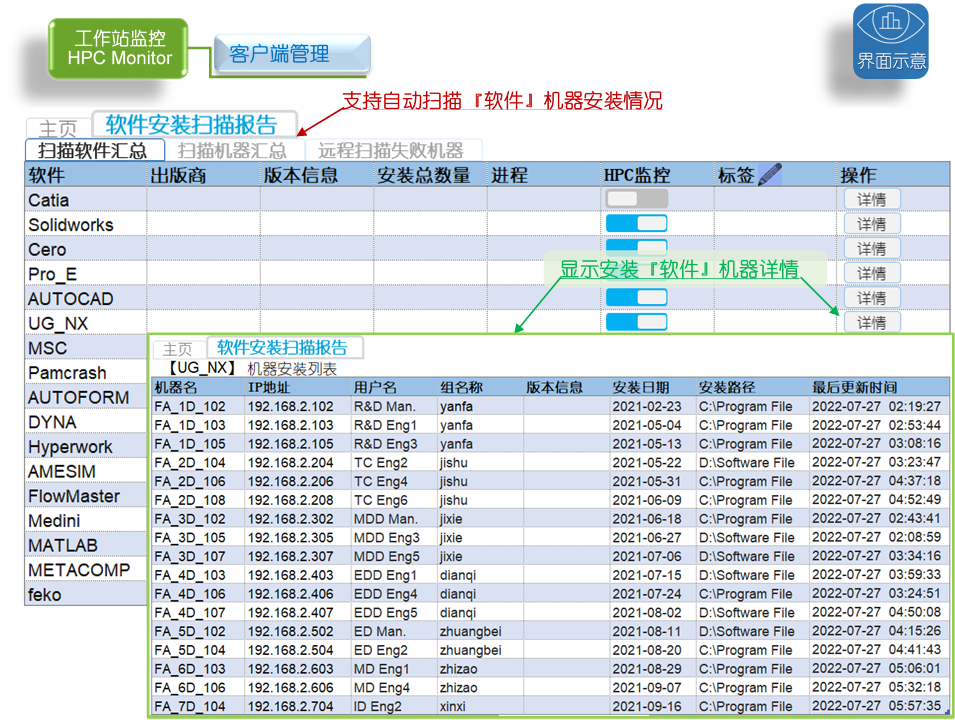Click install date 2021-08-11
This screenshot has width=955, height=720.
(647, 631)
